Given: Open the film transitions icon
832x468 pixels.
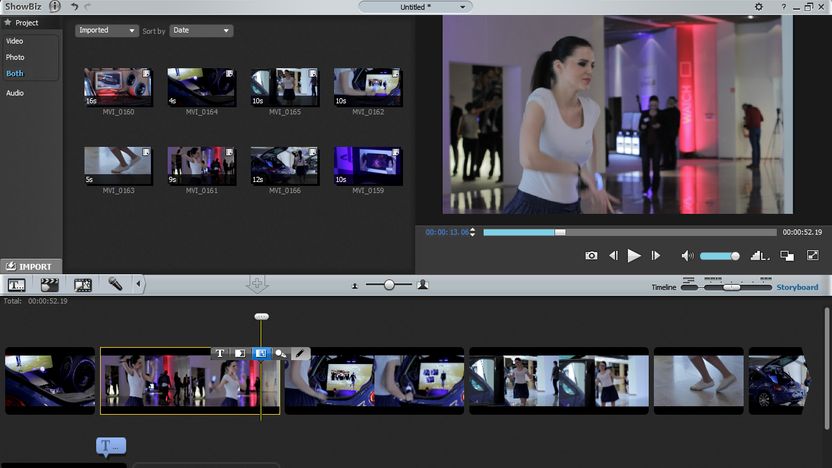Looking at the screenshot, I should pos(83,285).
